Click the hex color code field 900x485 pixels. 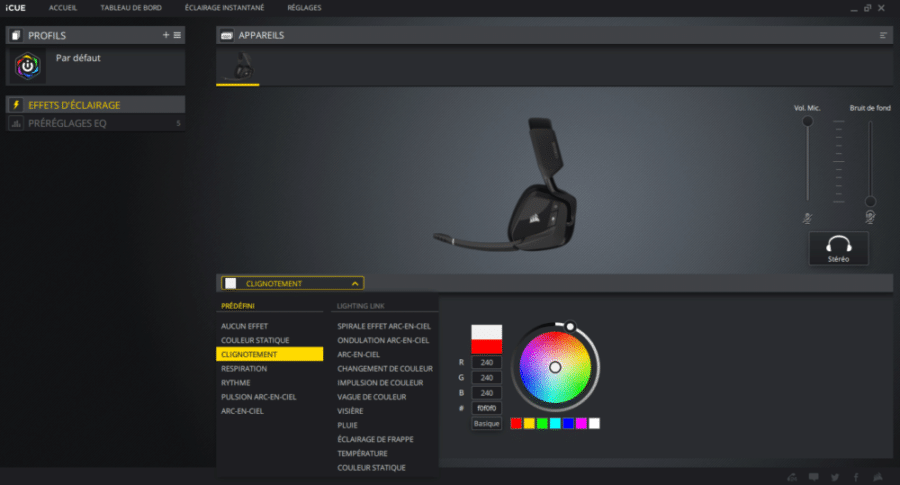486,408
